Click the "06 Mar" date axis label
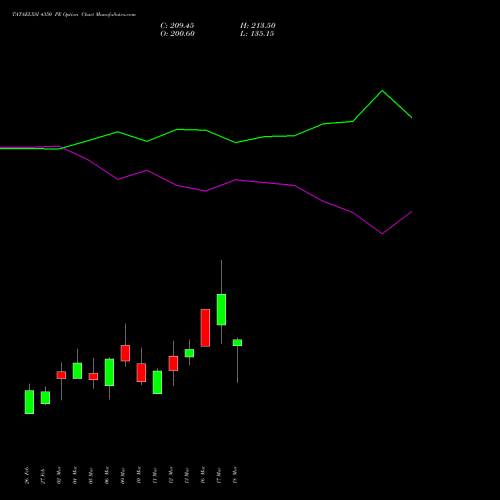Screen dimensions: 500x500 tap(107, 475)
